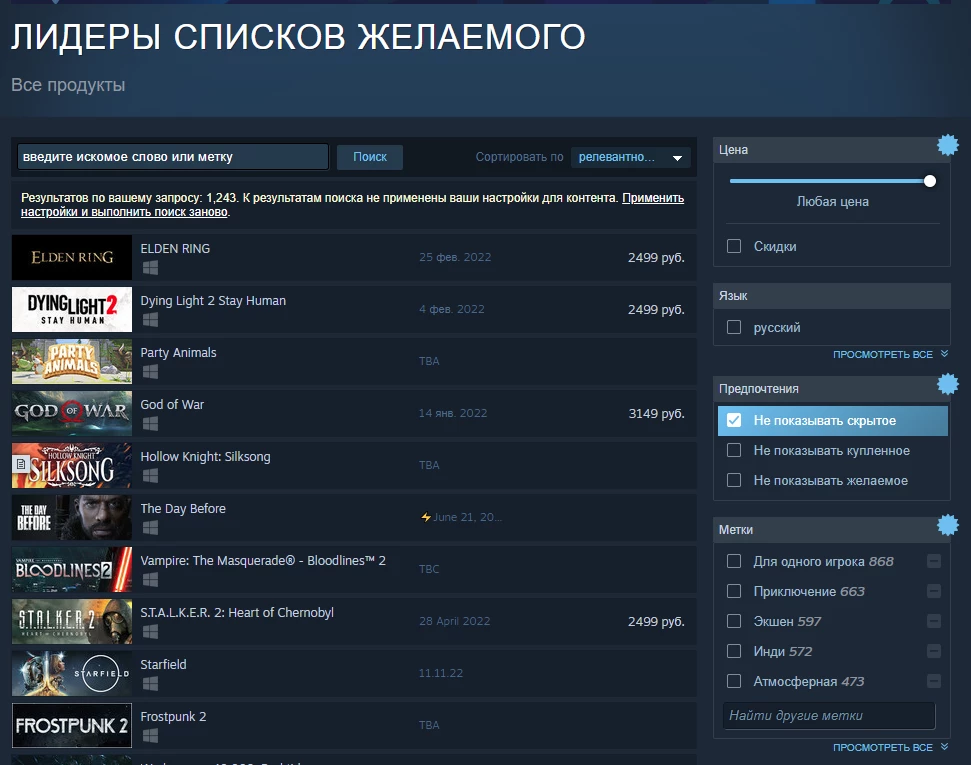This screenshot has width=971, height=765.
Task: Check the Приключение tag filter
Action: coord(734,592)
